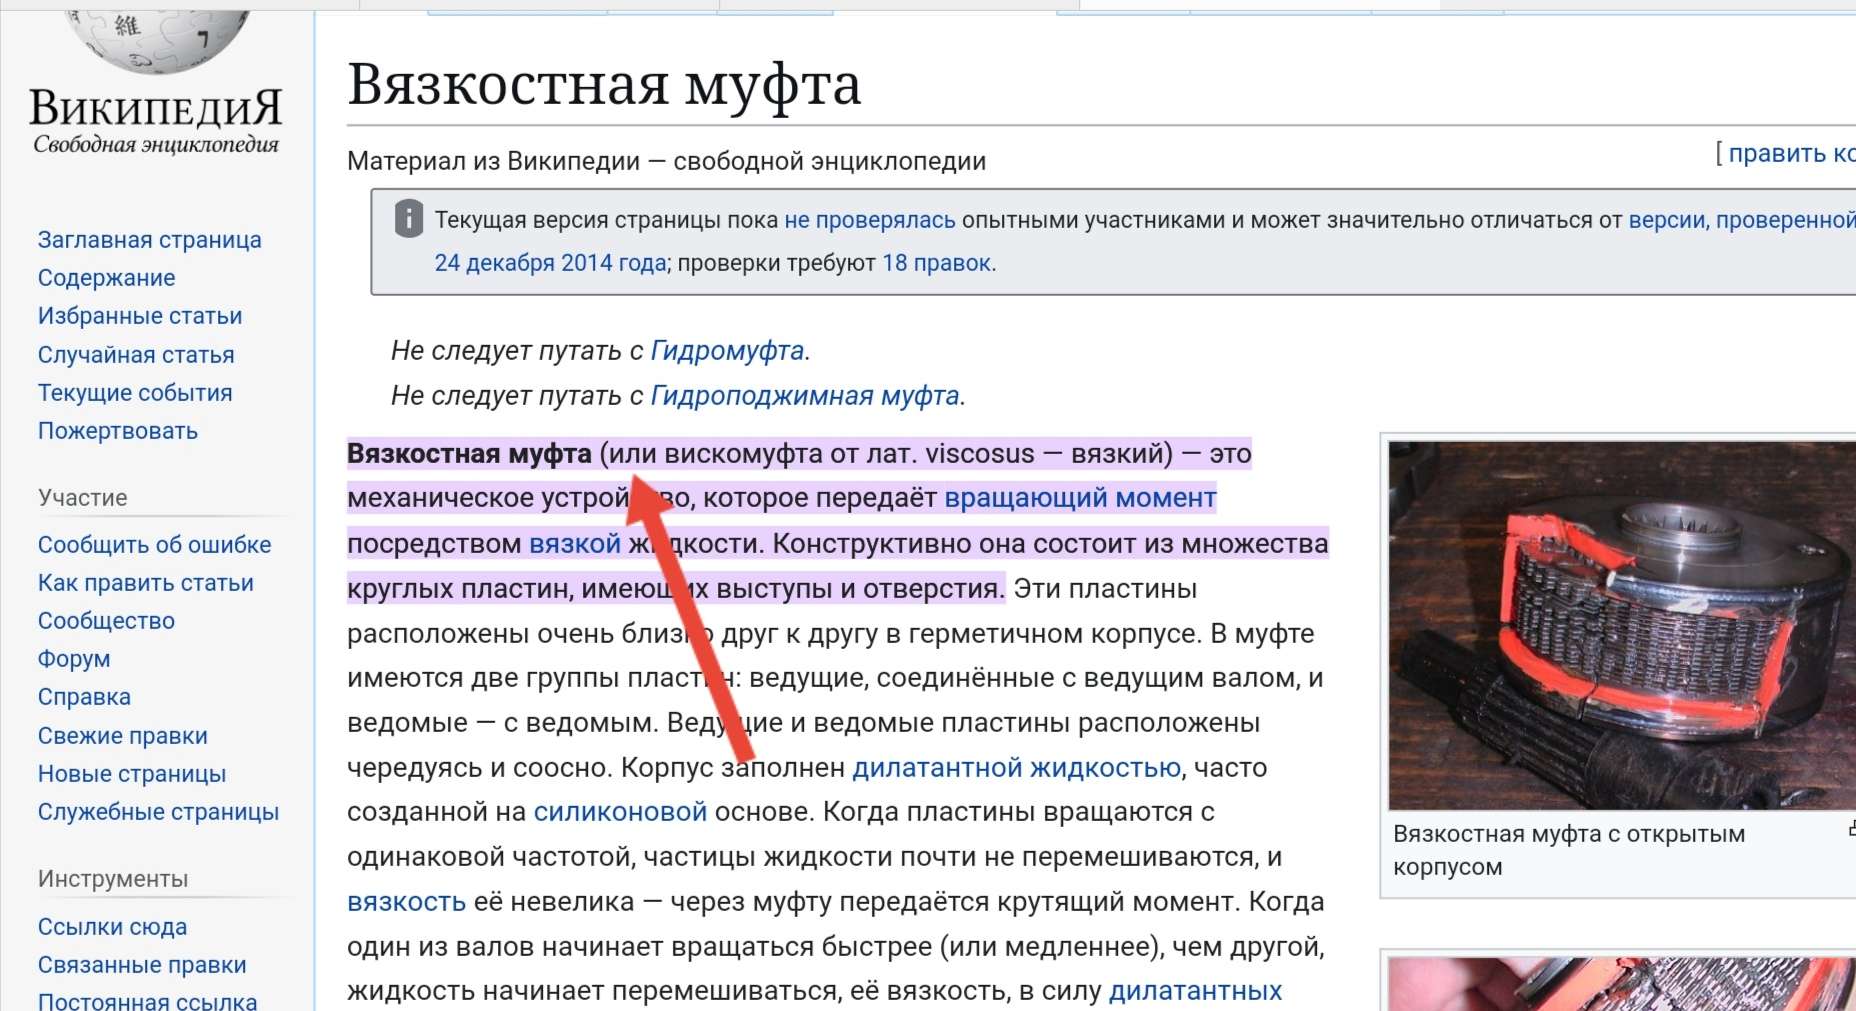
Task: Click the Участие sidebar section heading
Action: click(x=83, y=498)
